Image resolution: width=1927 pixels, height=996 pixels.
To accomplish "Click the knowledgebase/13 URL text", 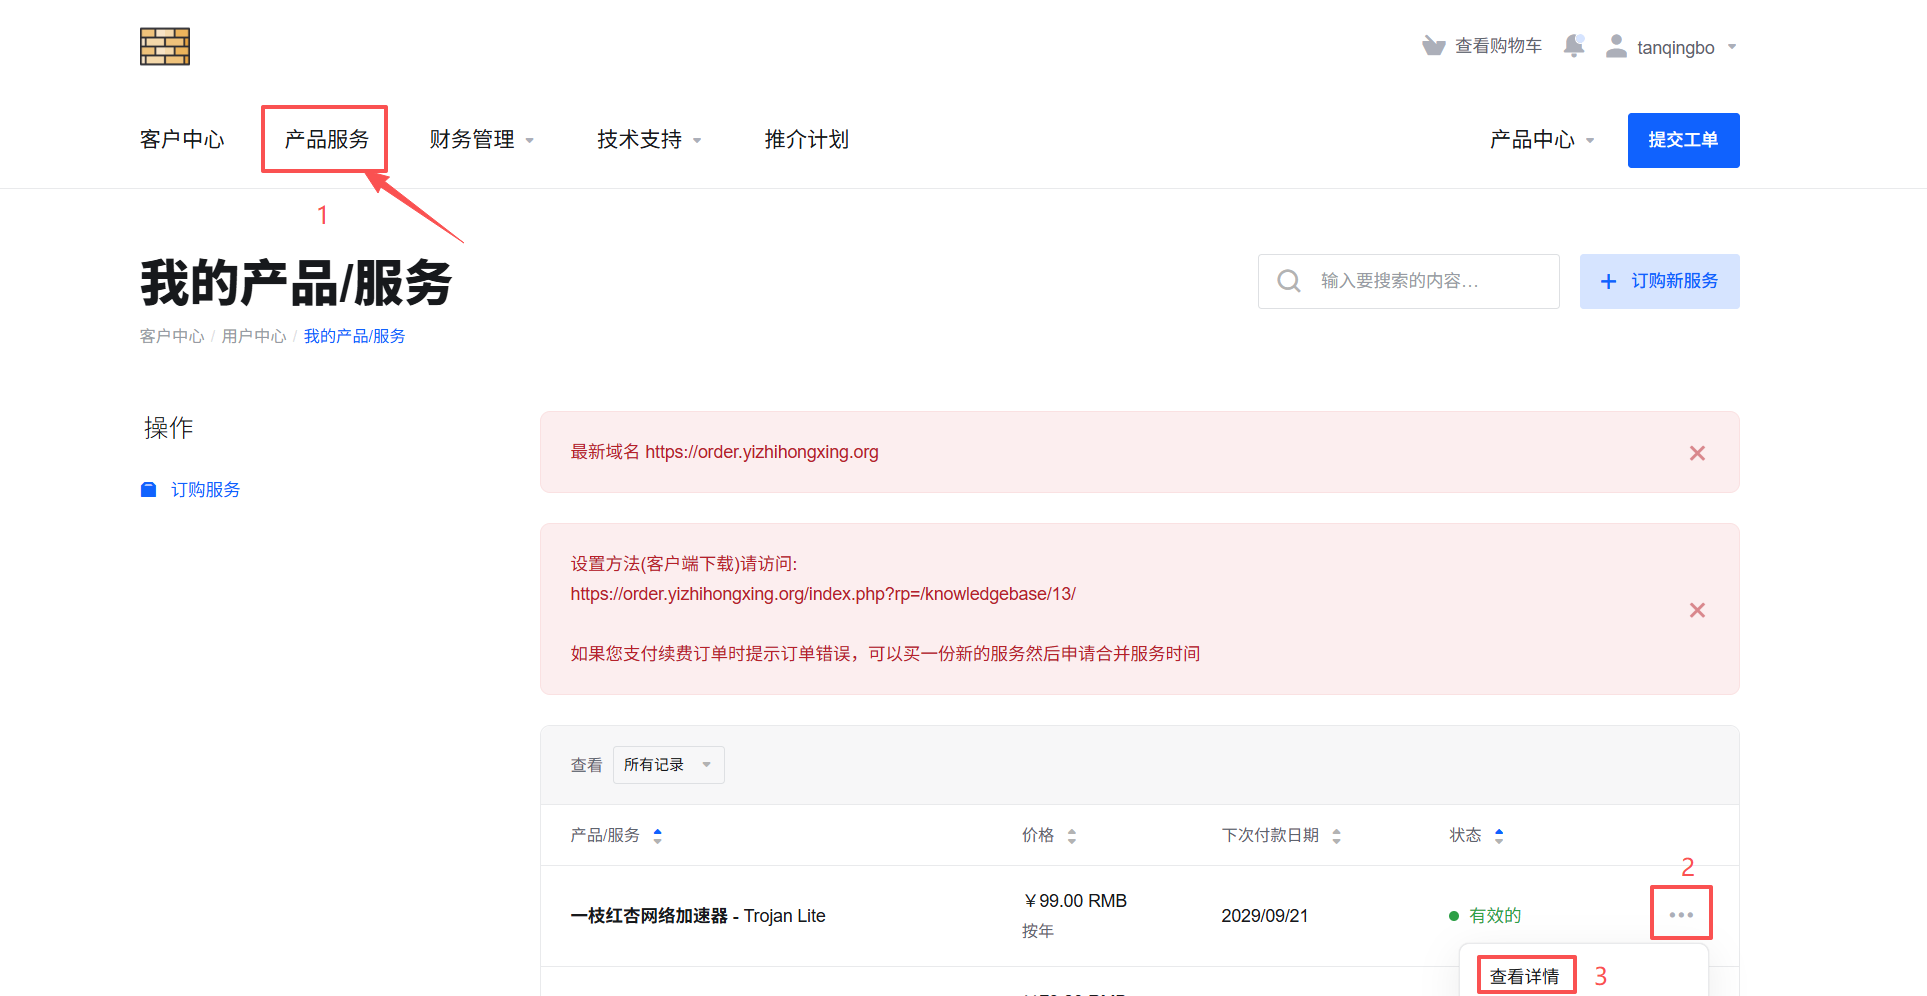I will click(823, 594).
